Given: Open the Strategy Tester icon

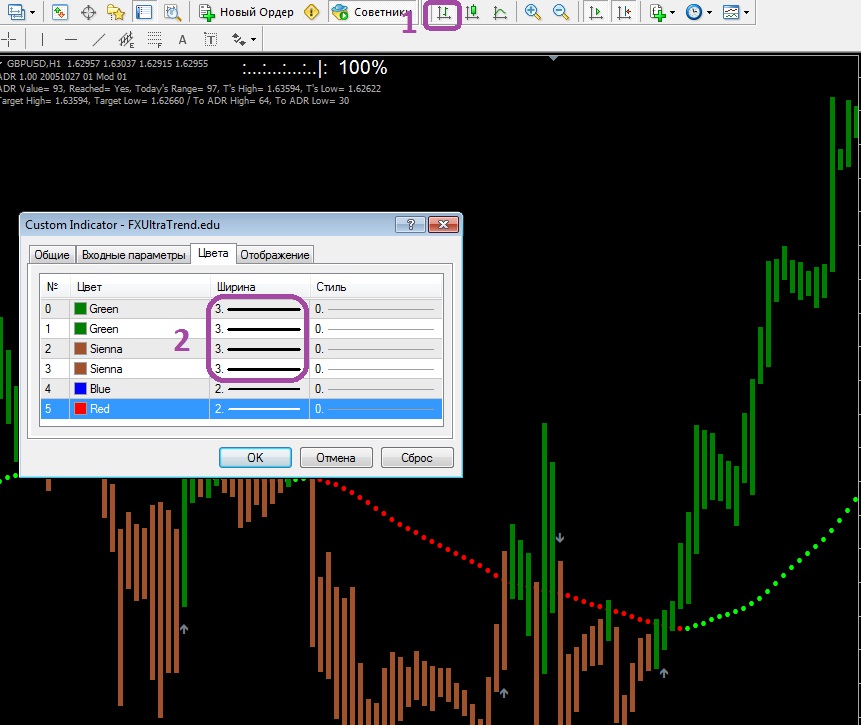Looking at the screenshot, I should click(x=172, y=12).
